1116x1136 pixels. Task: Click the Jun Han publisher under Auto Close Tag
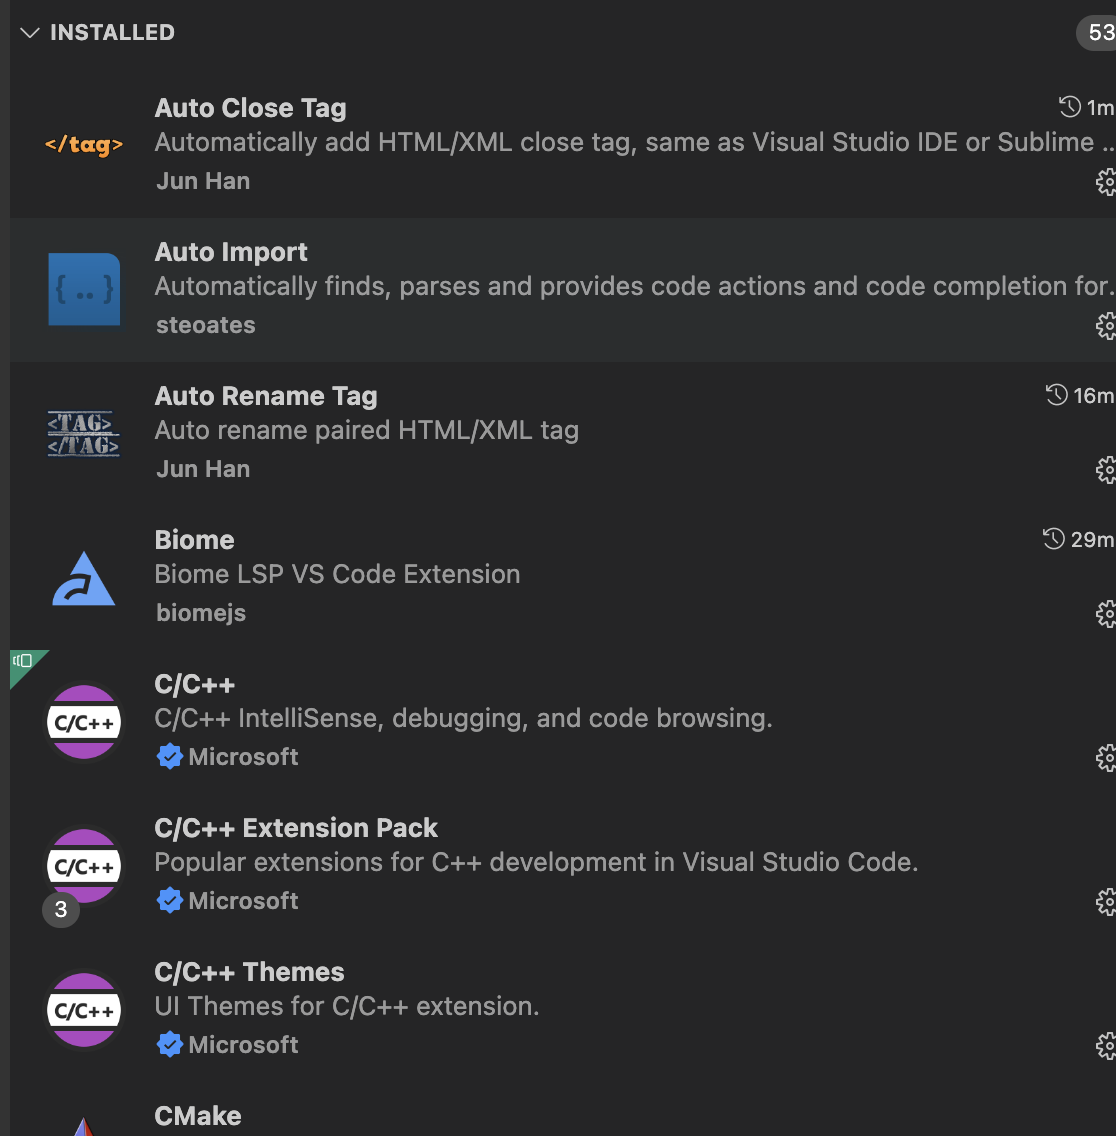pos(203,181)
